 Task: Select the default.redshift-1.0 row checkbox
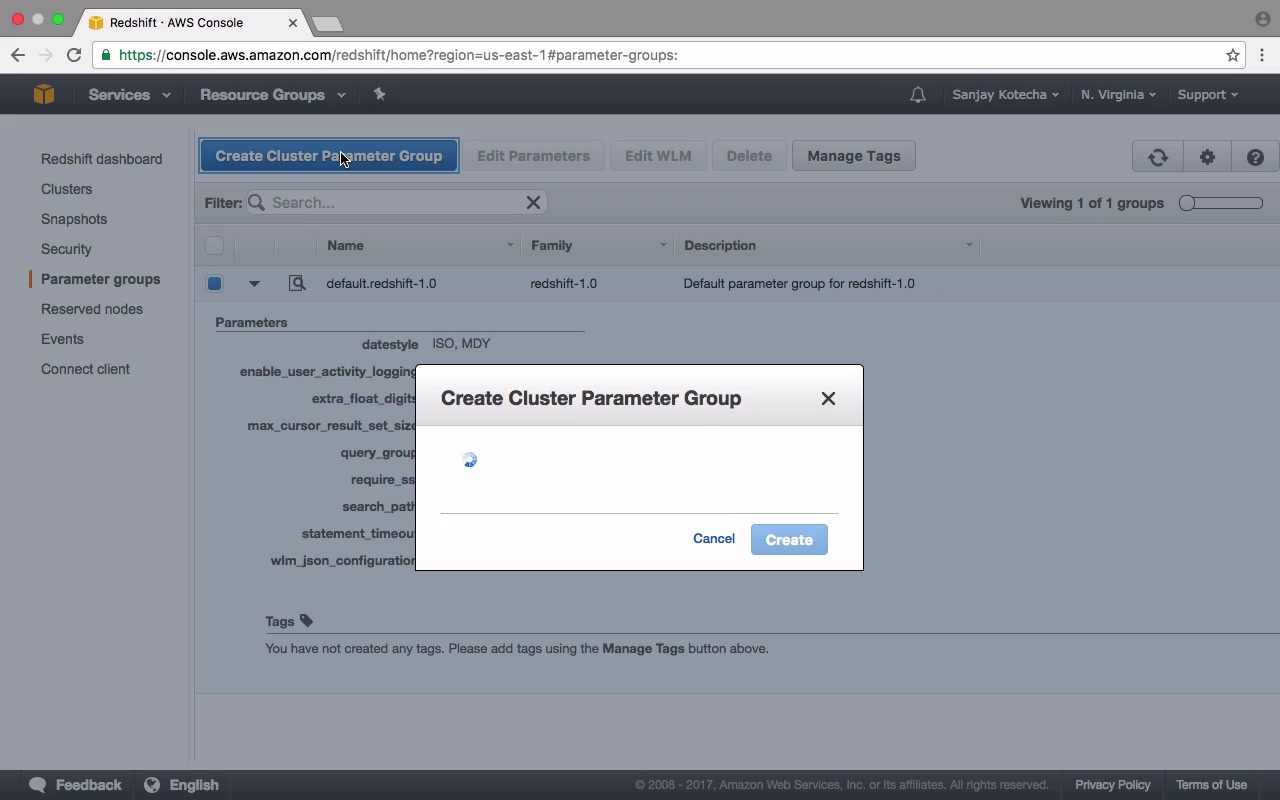tap(214, 283)
